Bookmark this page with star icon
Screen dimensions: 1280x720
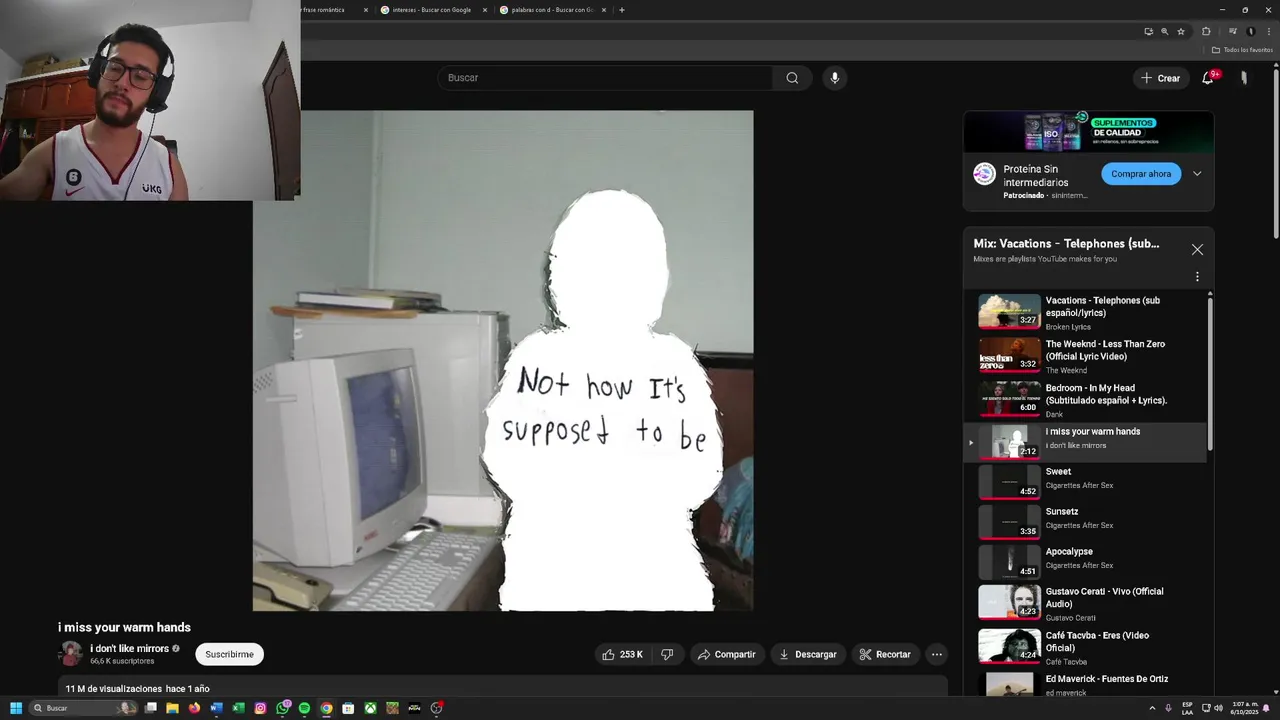1181,31
